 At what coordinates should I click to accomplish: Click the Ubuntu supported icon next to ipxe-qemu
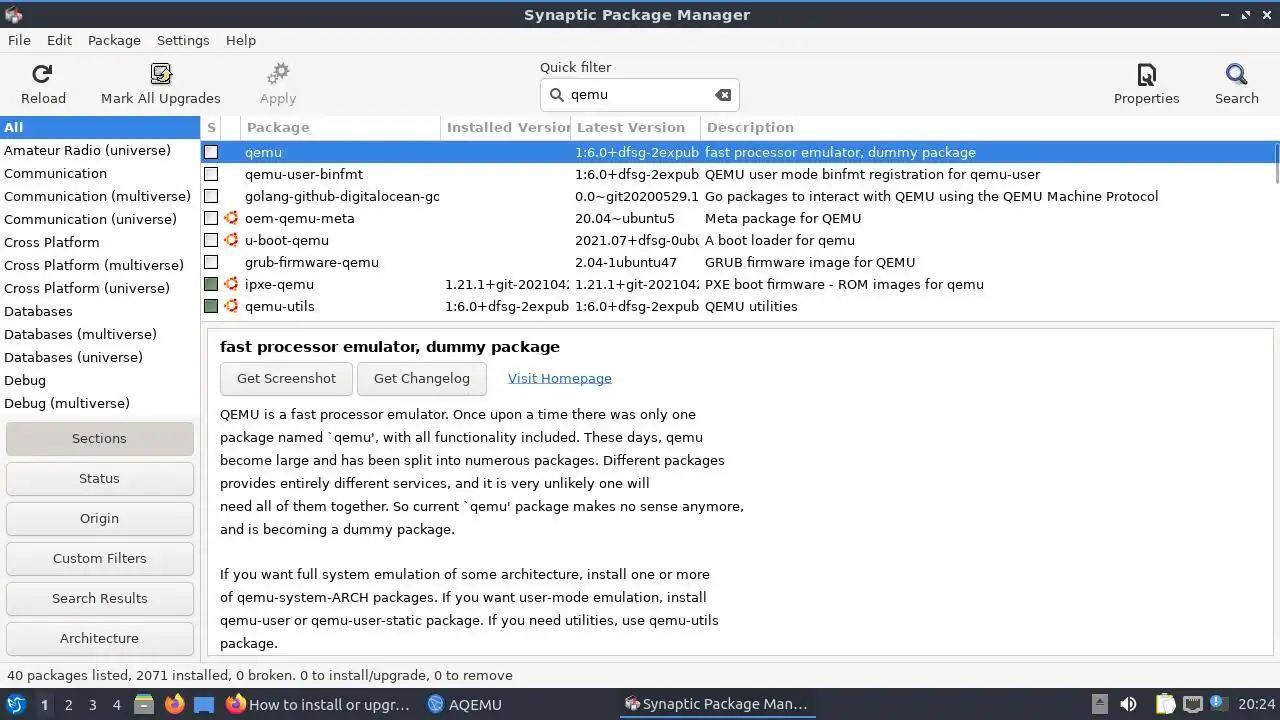coord(231,284)
